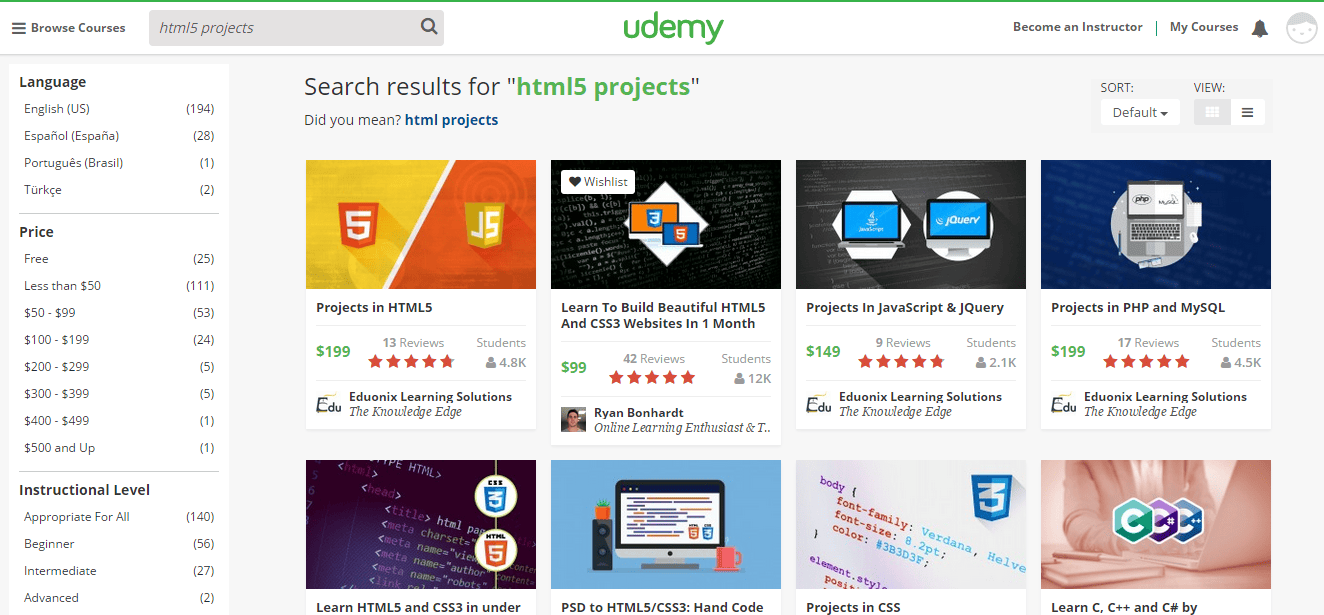Screen dimensions: 1324x615
Task: Click 13 Reviews on Projects in HTML5
Action: point(413,342)
